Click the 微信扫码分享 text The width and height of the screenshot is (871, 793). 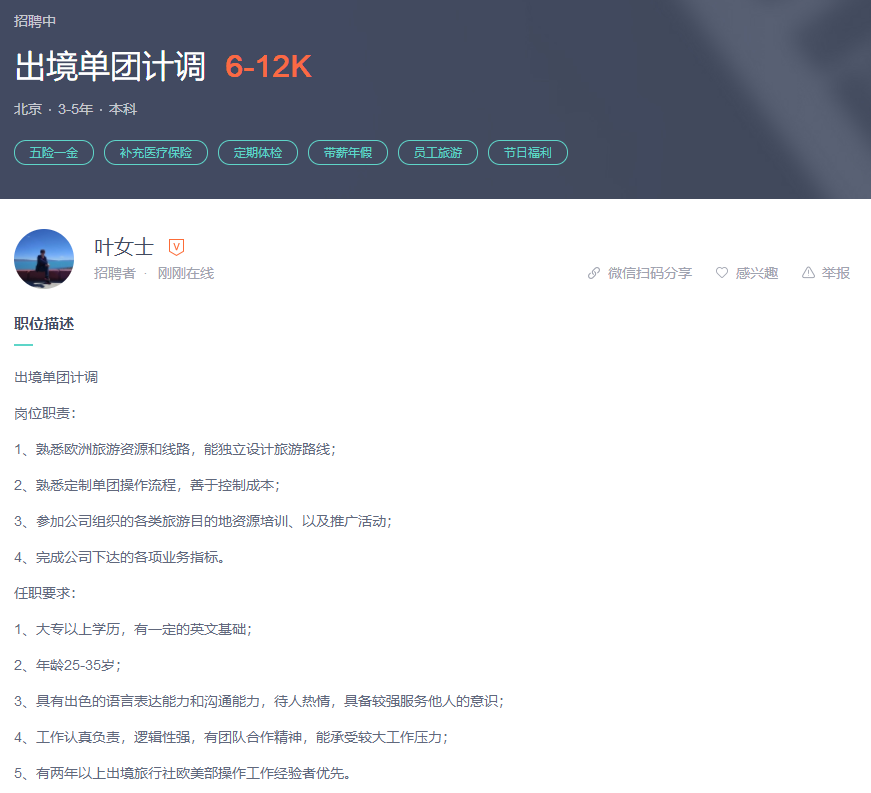[650, 273]
